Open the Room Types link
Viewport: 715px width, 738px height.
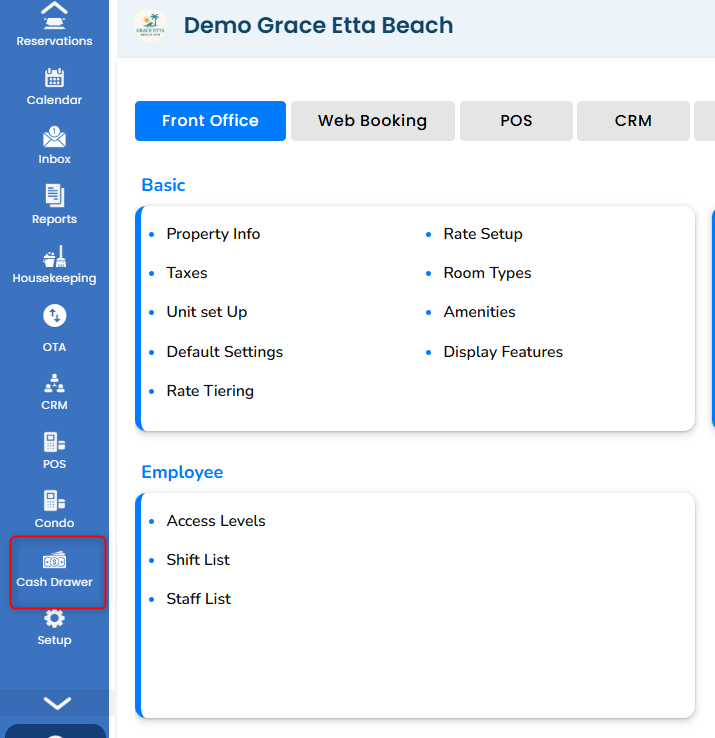tap(487, 273)
